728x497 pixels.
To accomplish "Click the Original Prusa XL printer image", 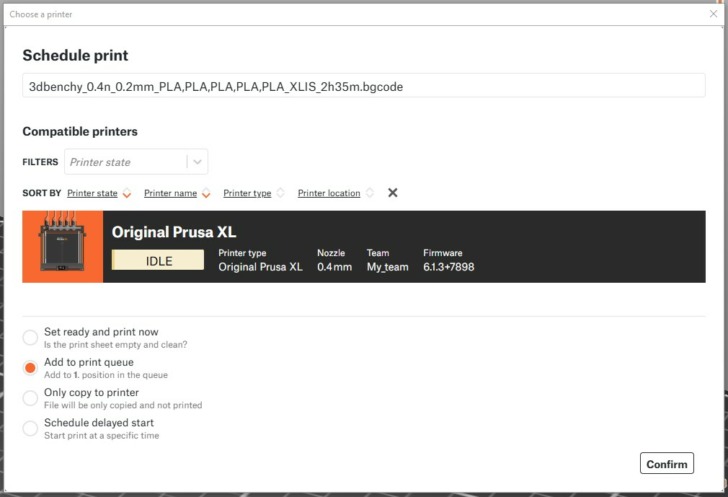I will (63, 247).
